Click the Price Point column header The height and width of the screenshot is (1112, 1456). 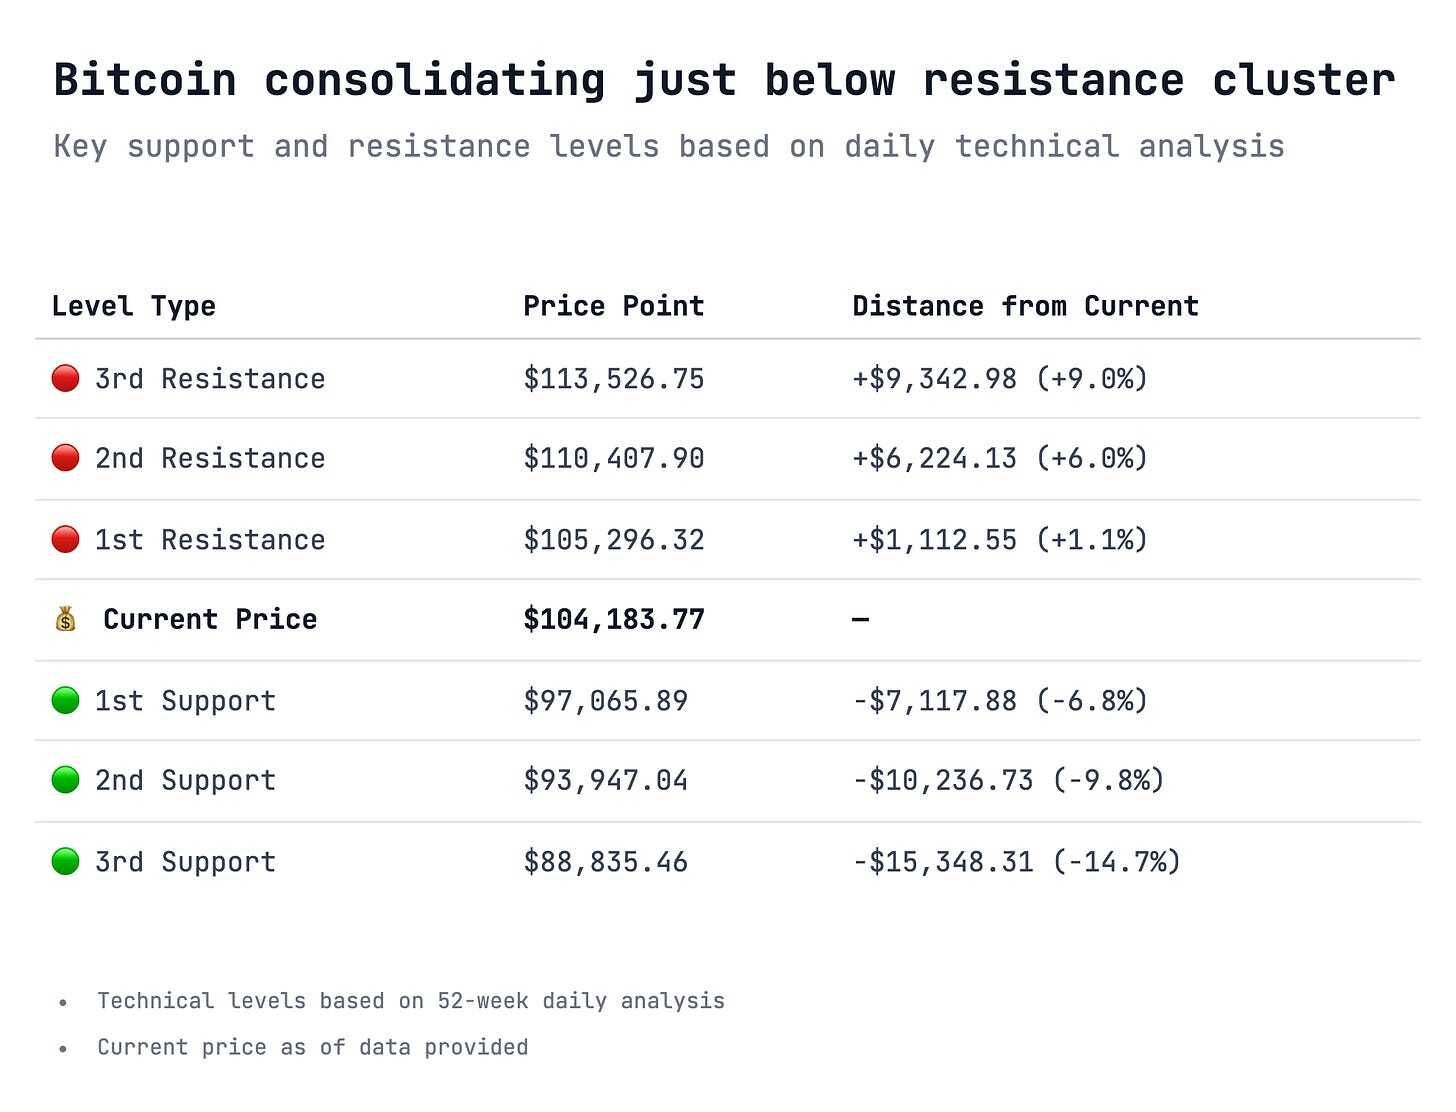coord(613,306)
